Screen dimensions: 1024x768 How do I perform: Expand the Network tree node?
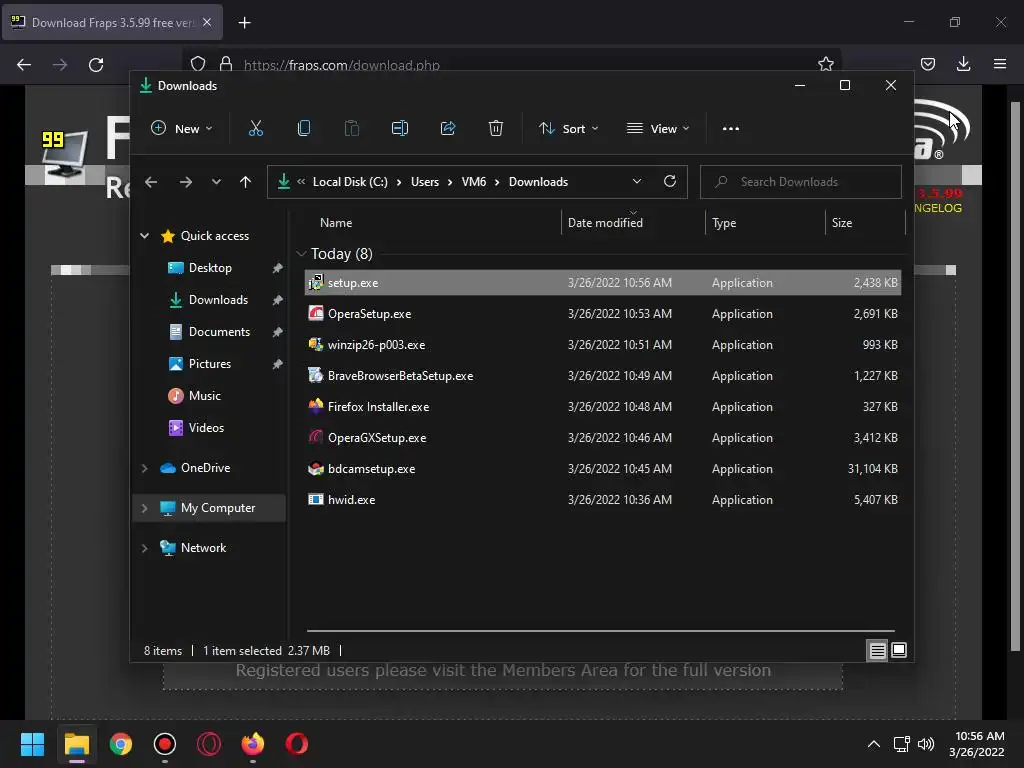144,548
